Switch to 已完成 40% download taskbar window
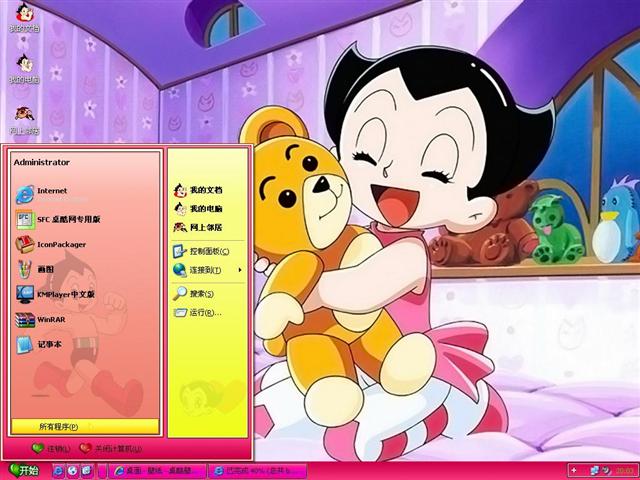The height and width of the screenshot is (480, 640). click(258, 471)
